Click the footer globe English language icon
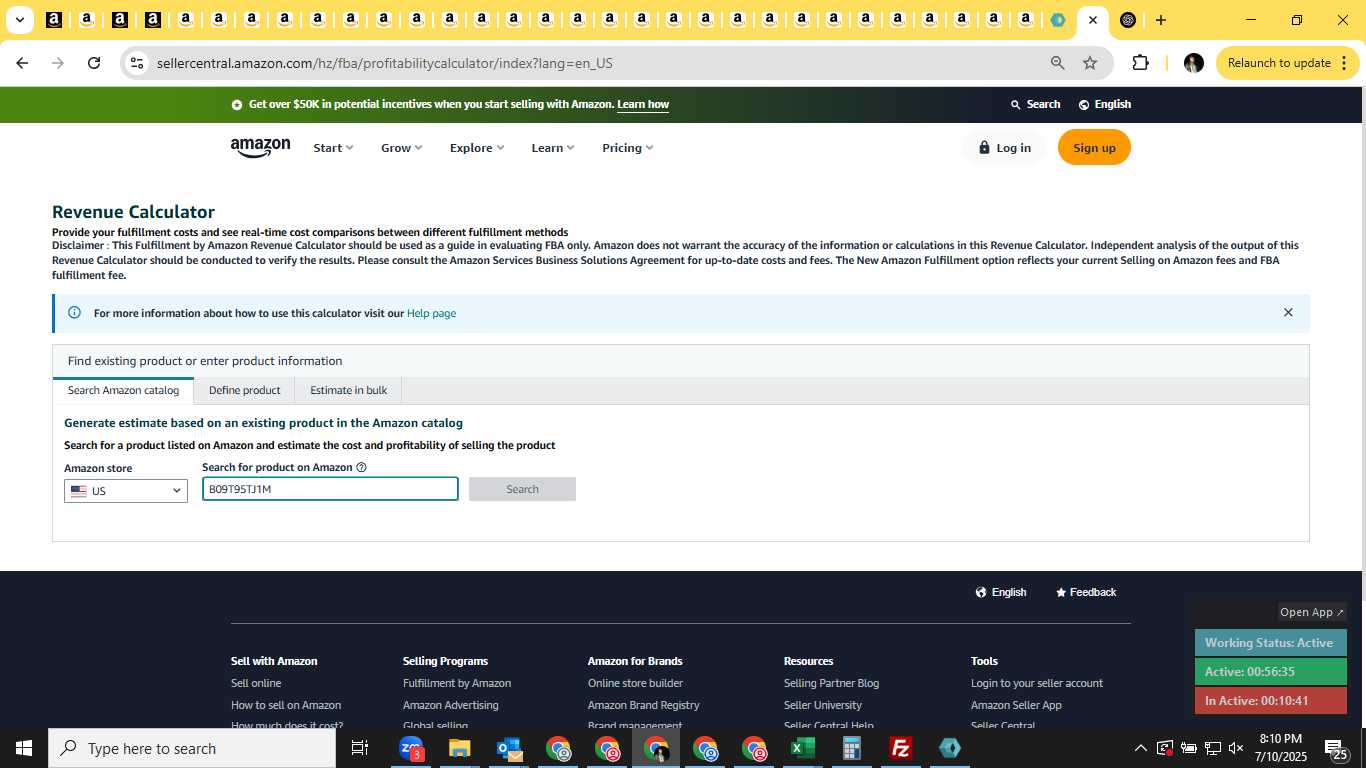 [x=981, y=592]
